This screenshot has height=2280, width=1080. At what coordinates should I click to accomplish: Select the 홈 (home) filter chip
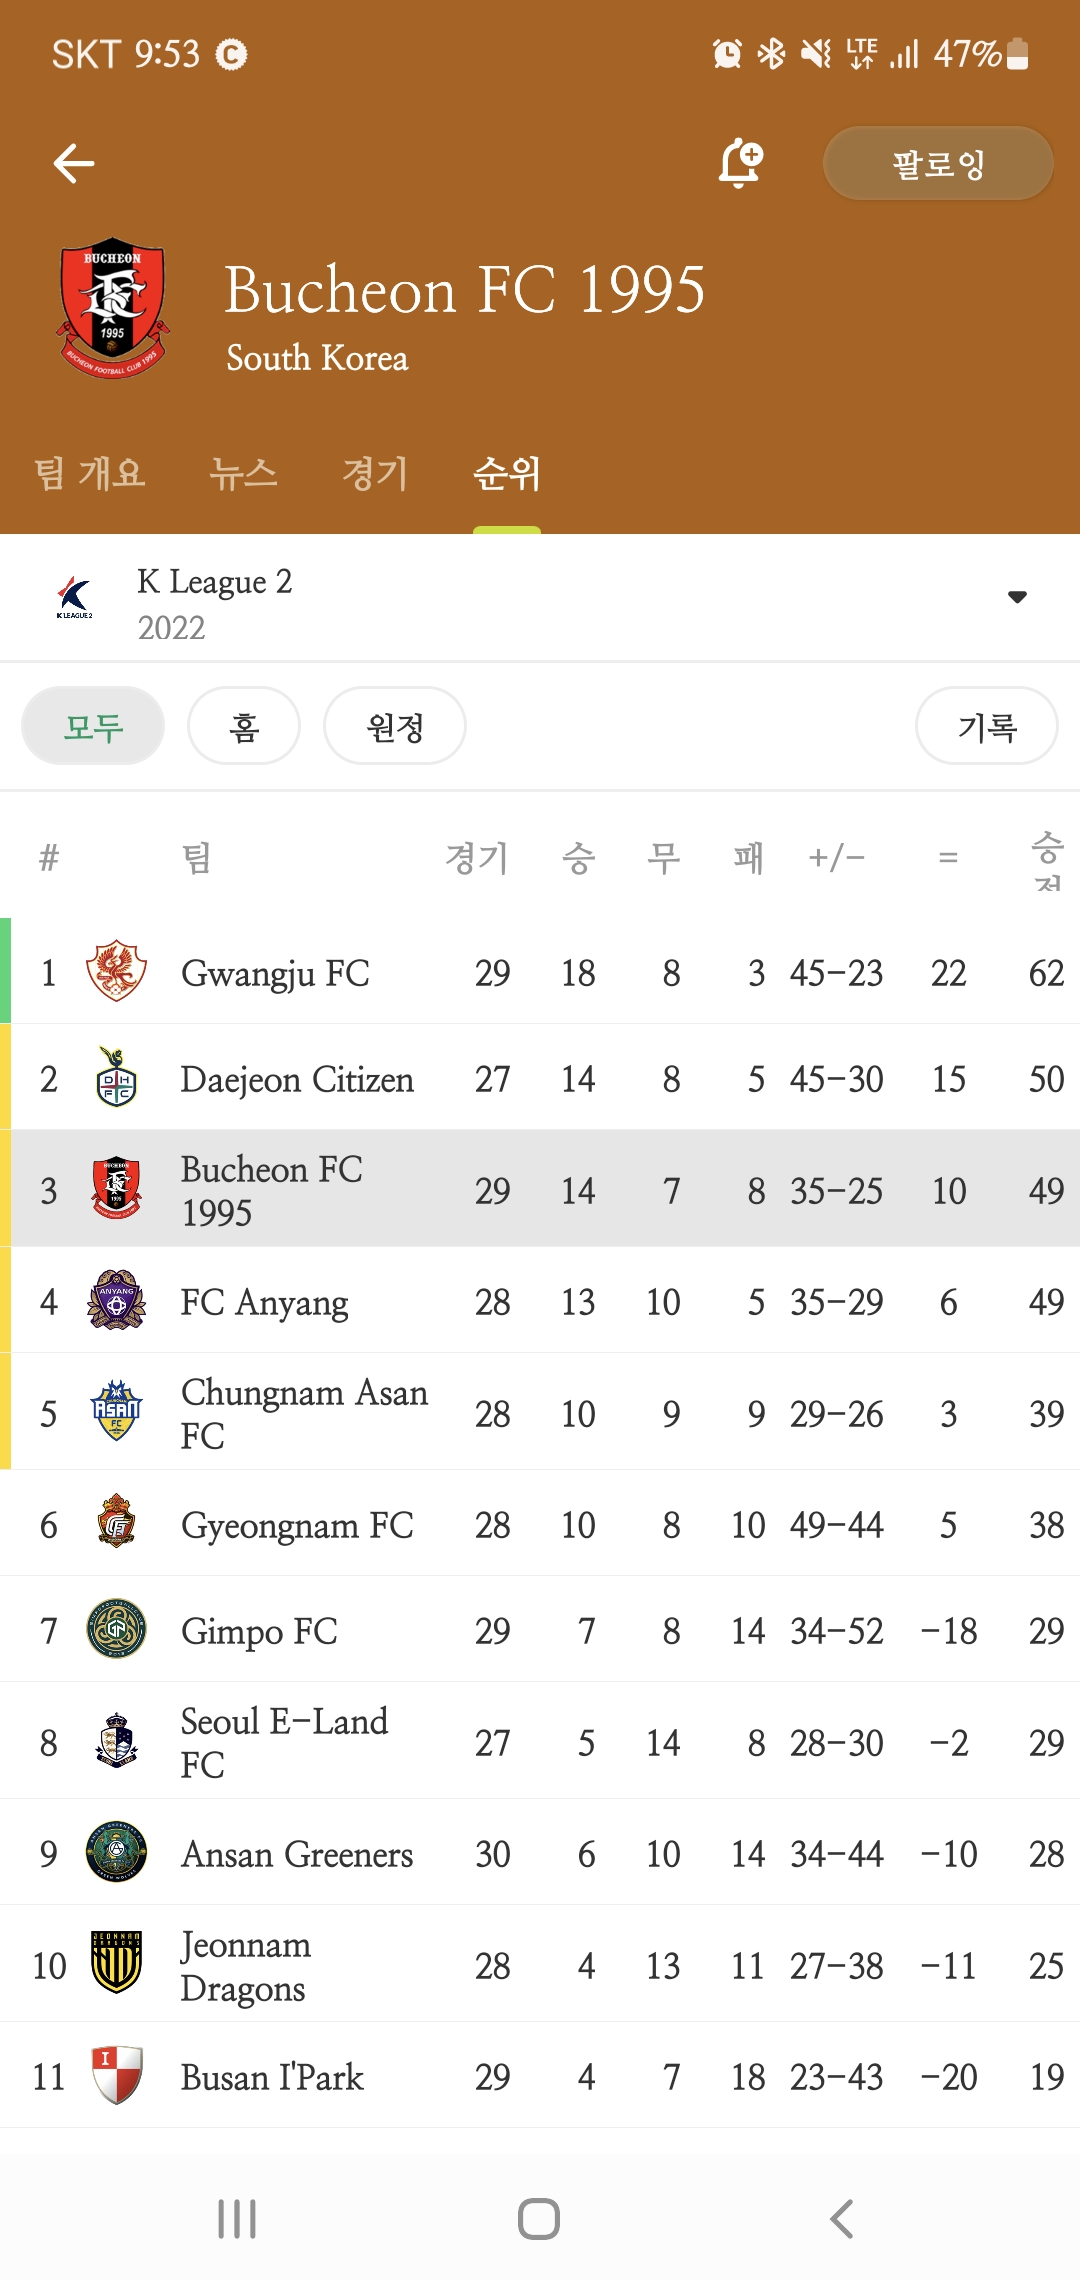coord(244,726)
